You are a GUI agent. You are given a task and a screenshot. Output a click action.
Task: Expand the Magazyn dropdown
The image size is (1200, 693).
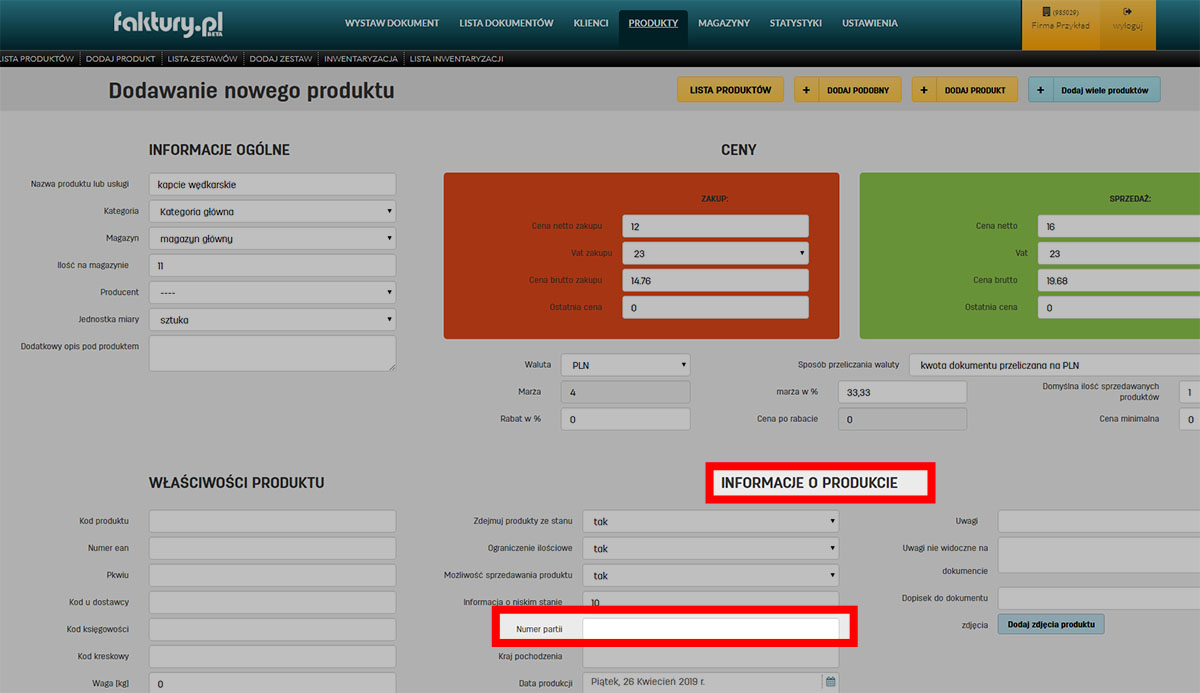pos(272,239)
